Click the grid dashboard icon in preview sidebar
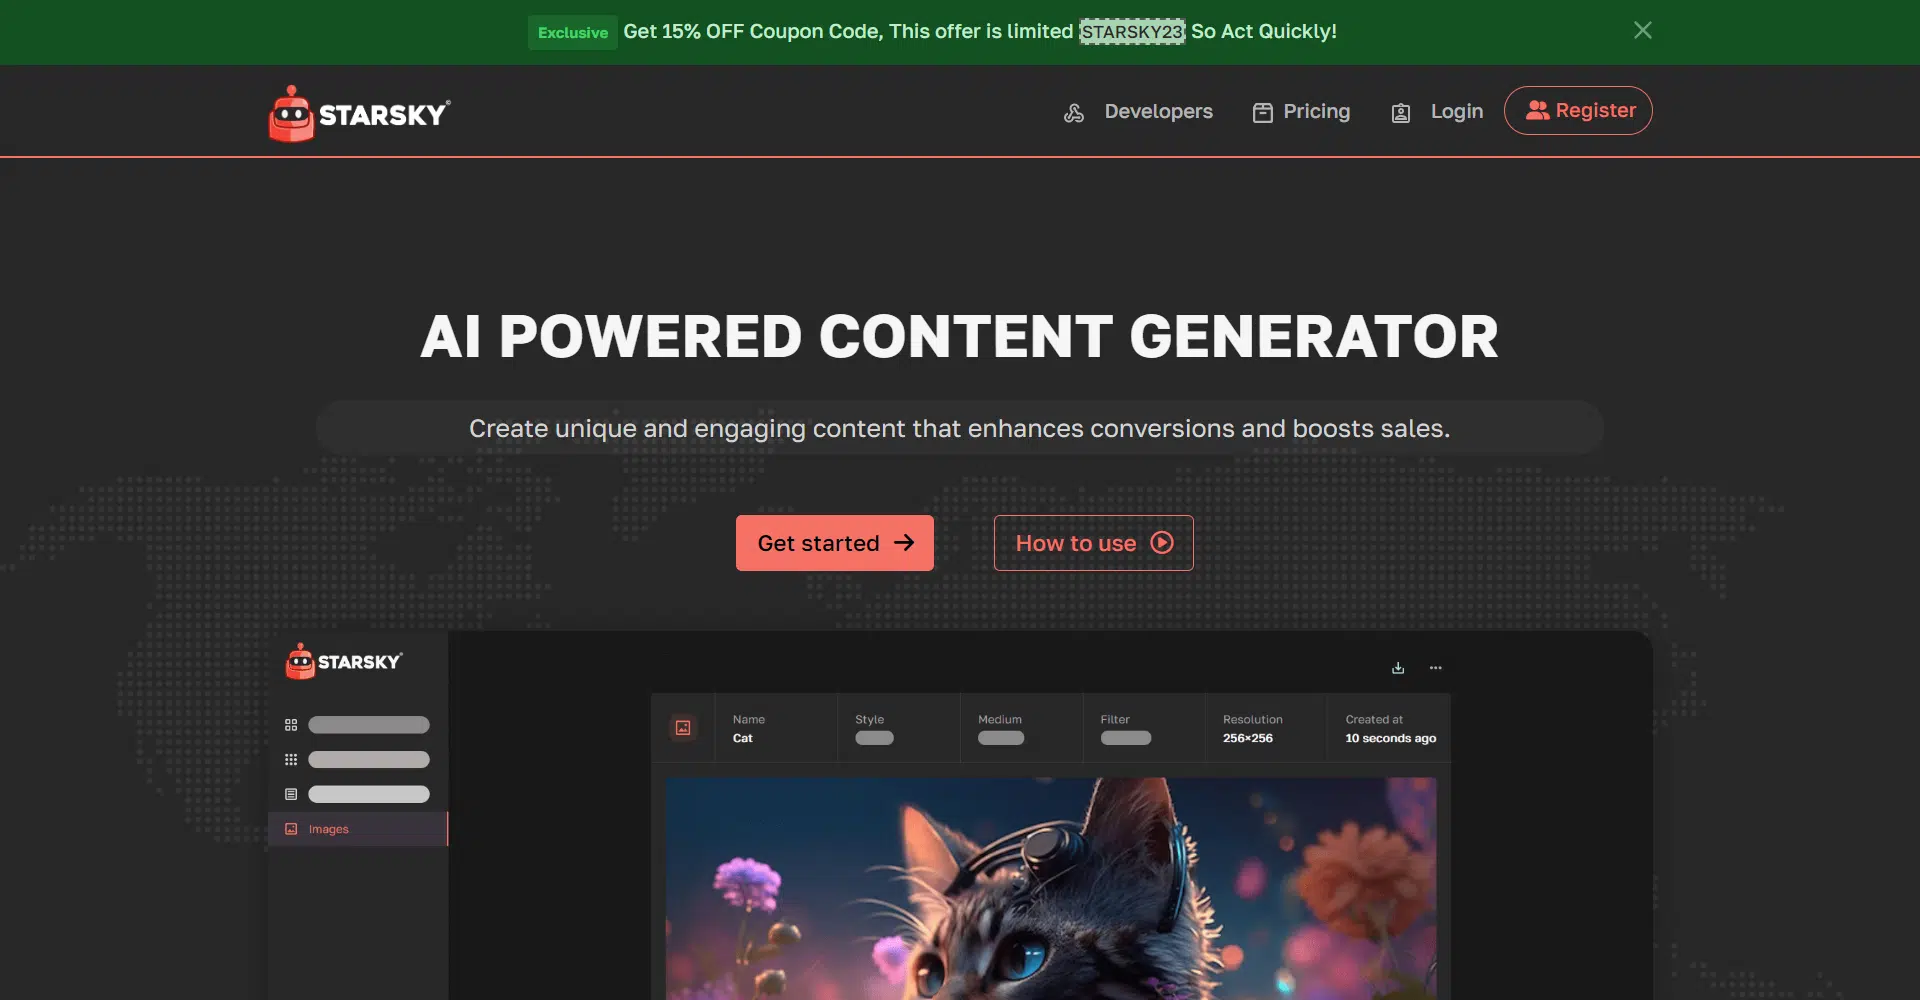This screenshot has height=1000, width=1920. click(x=291, y=725)
